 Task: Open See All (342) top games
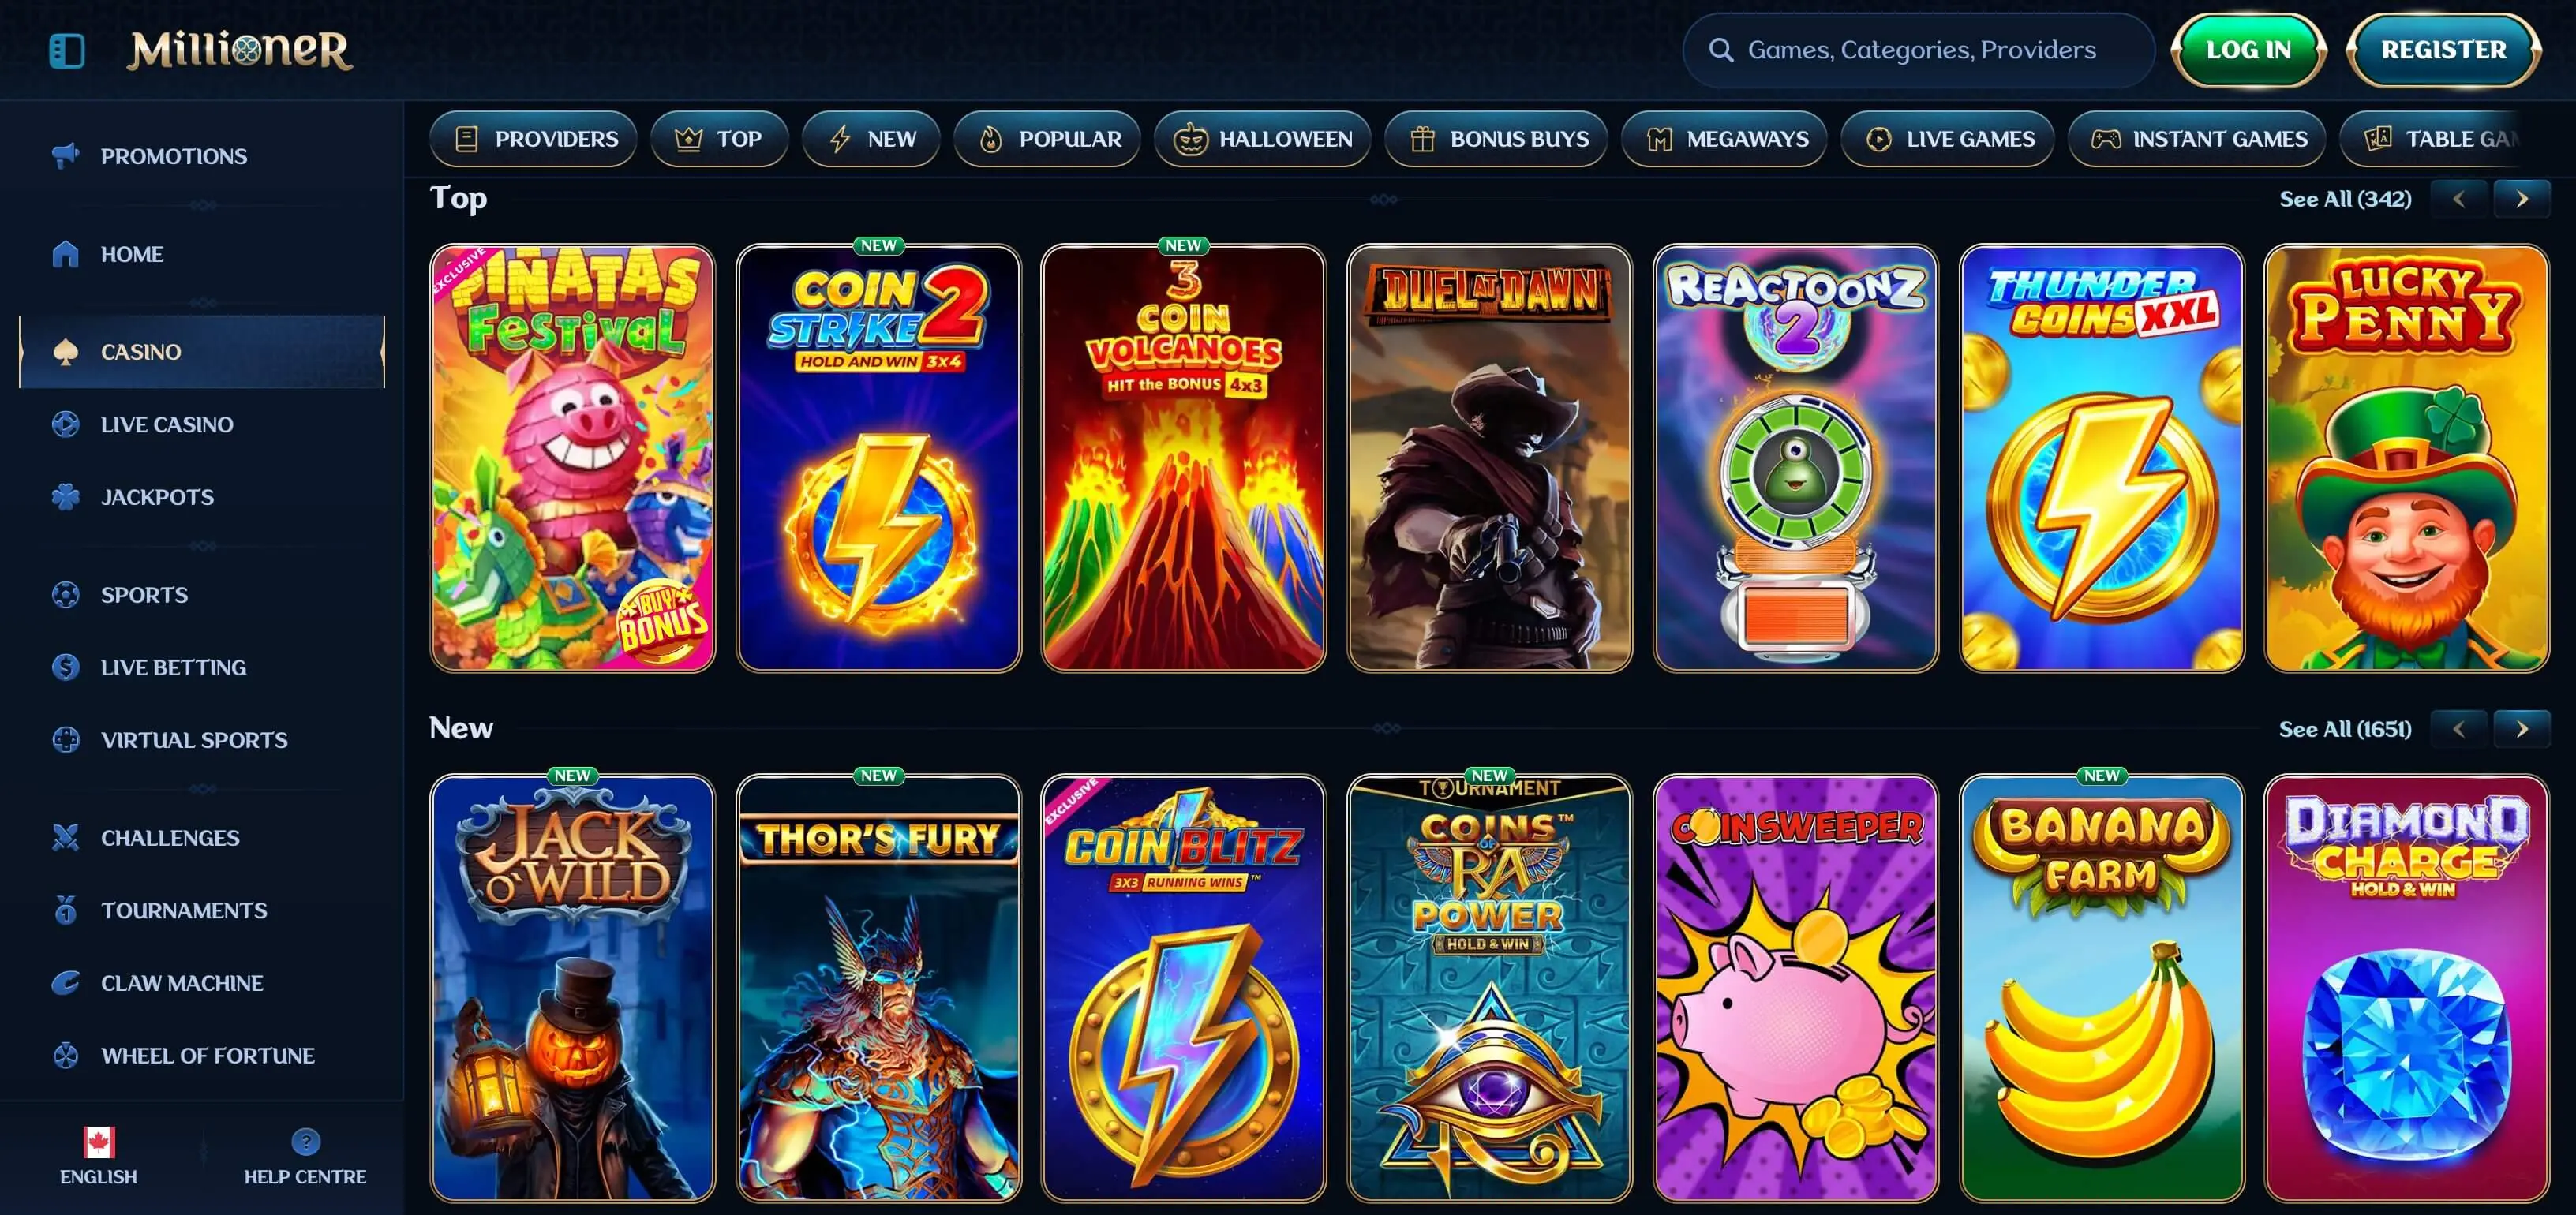click(2345, 199)
